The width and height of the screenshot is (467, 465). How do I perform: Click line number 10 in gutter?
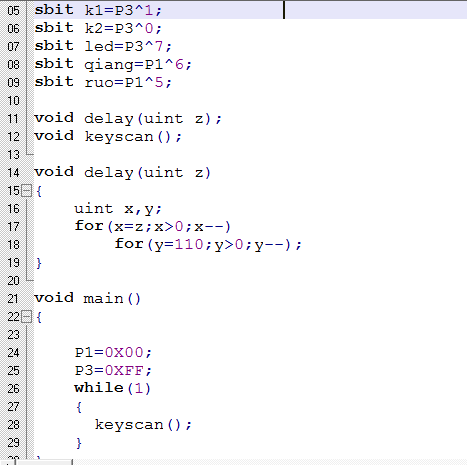pyautogui.click(x=13, y=101)
